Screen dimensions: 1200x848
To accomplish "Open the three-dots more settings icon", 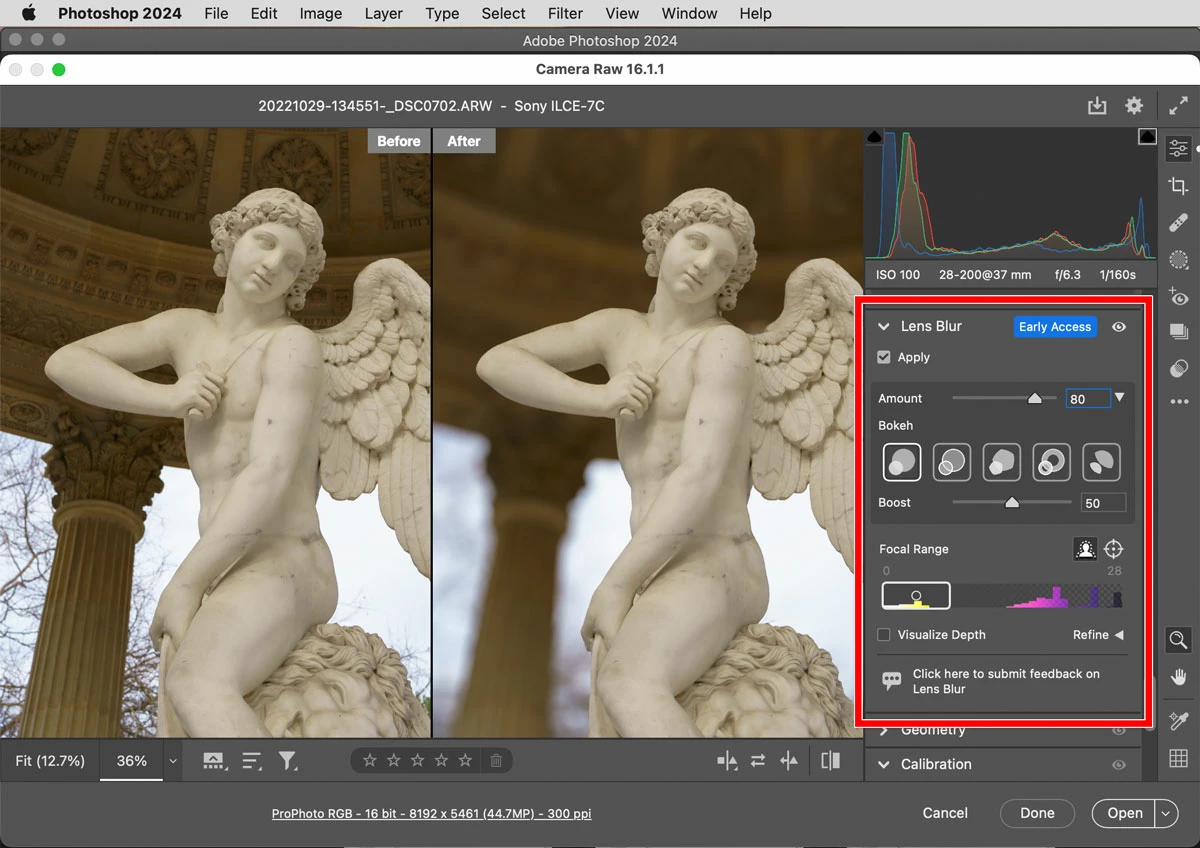I will [1178, 402].
